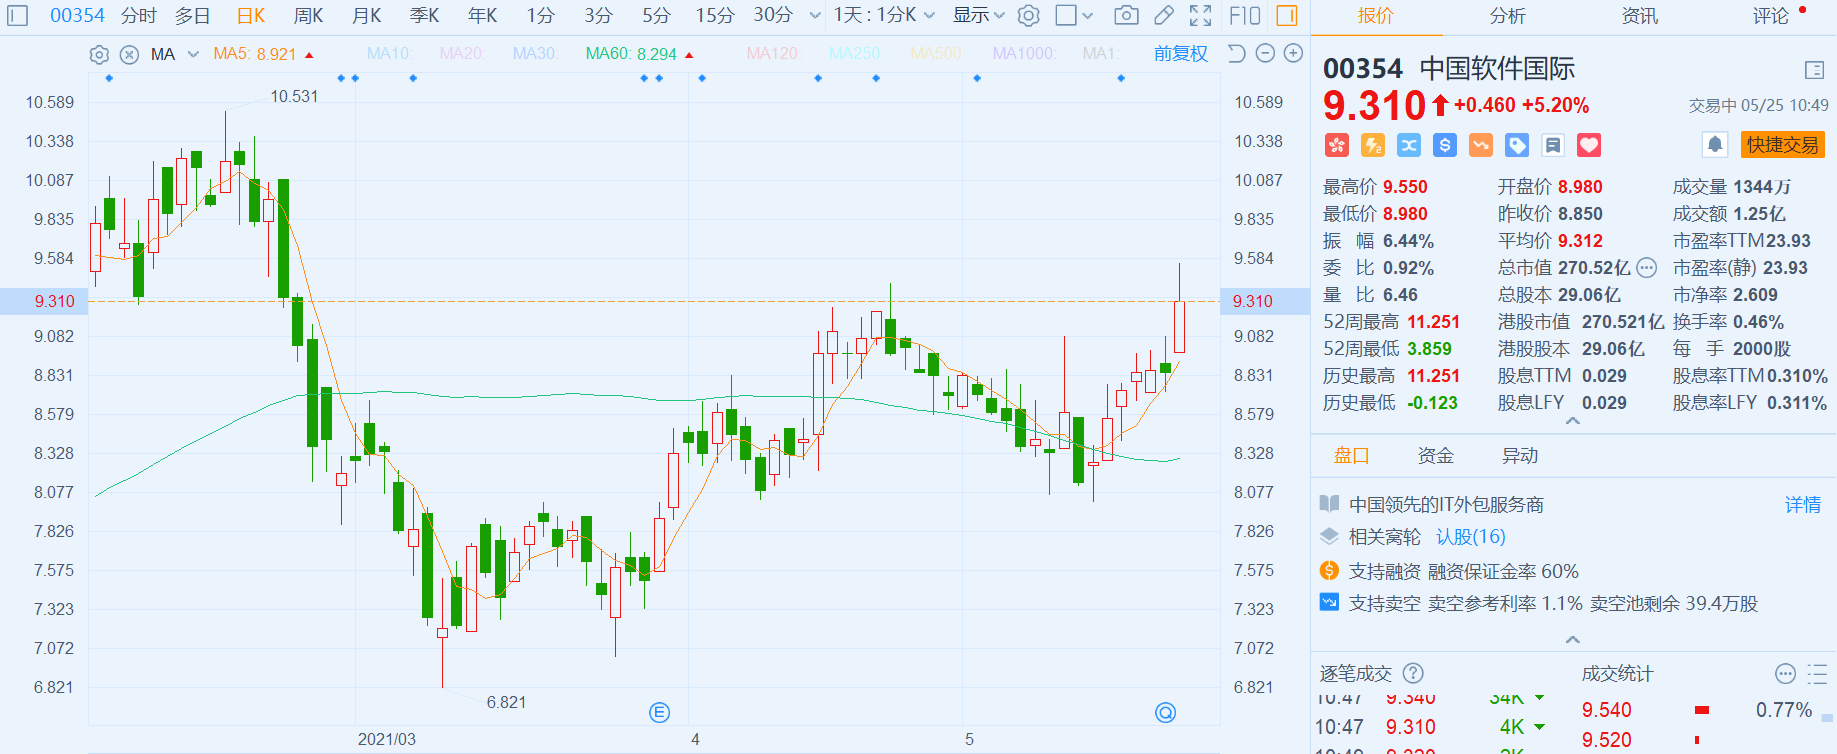Image resolution: width=1837 pixels, height=754 pixels.
Task: Toggle the MA500 moving average line
Action: click(937, 54)
